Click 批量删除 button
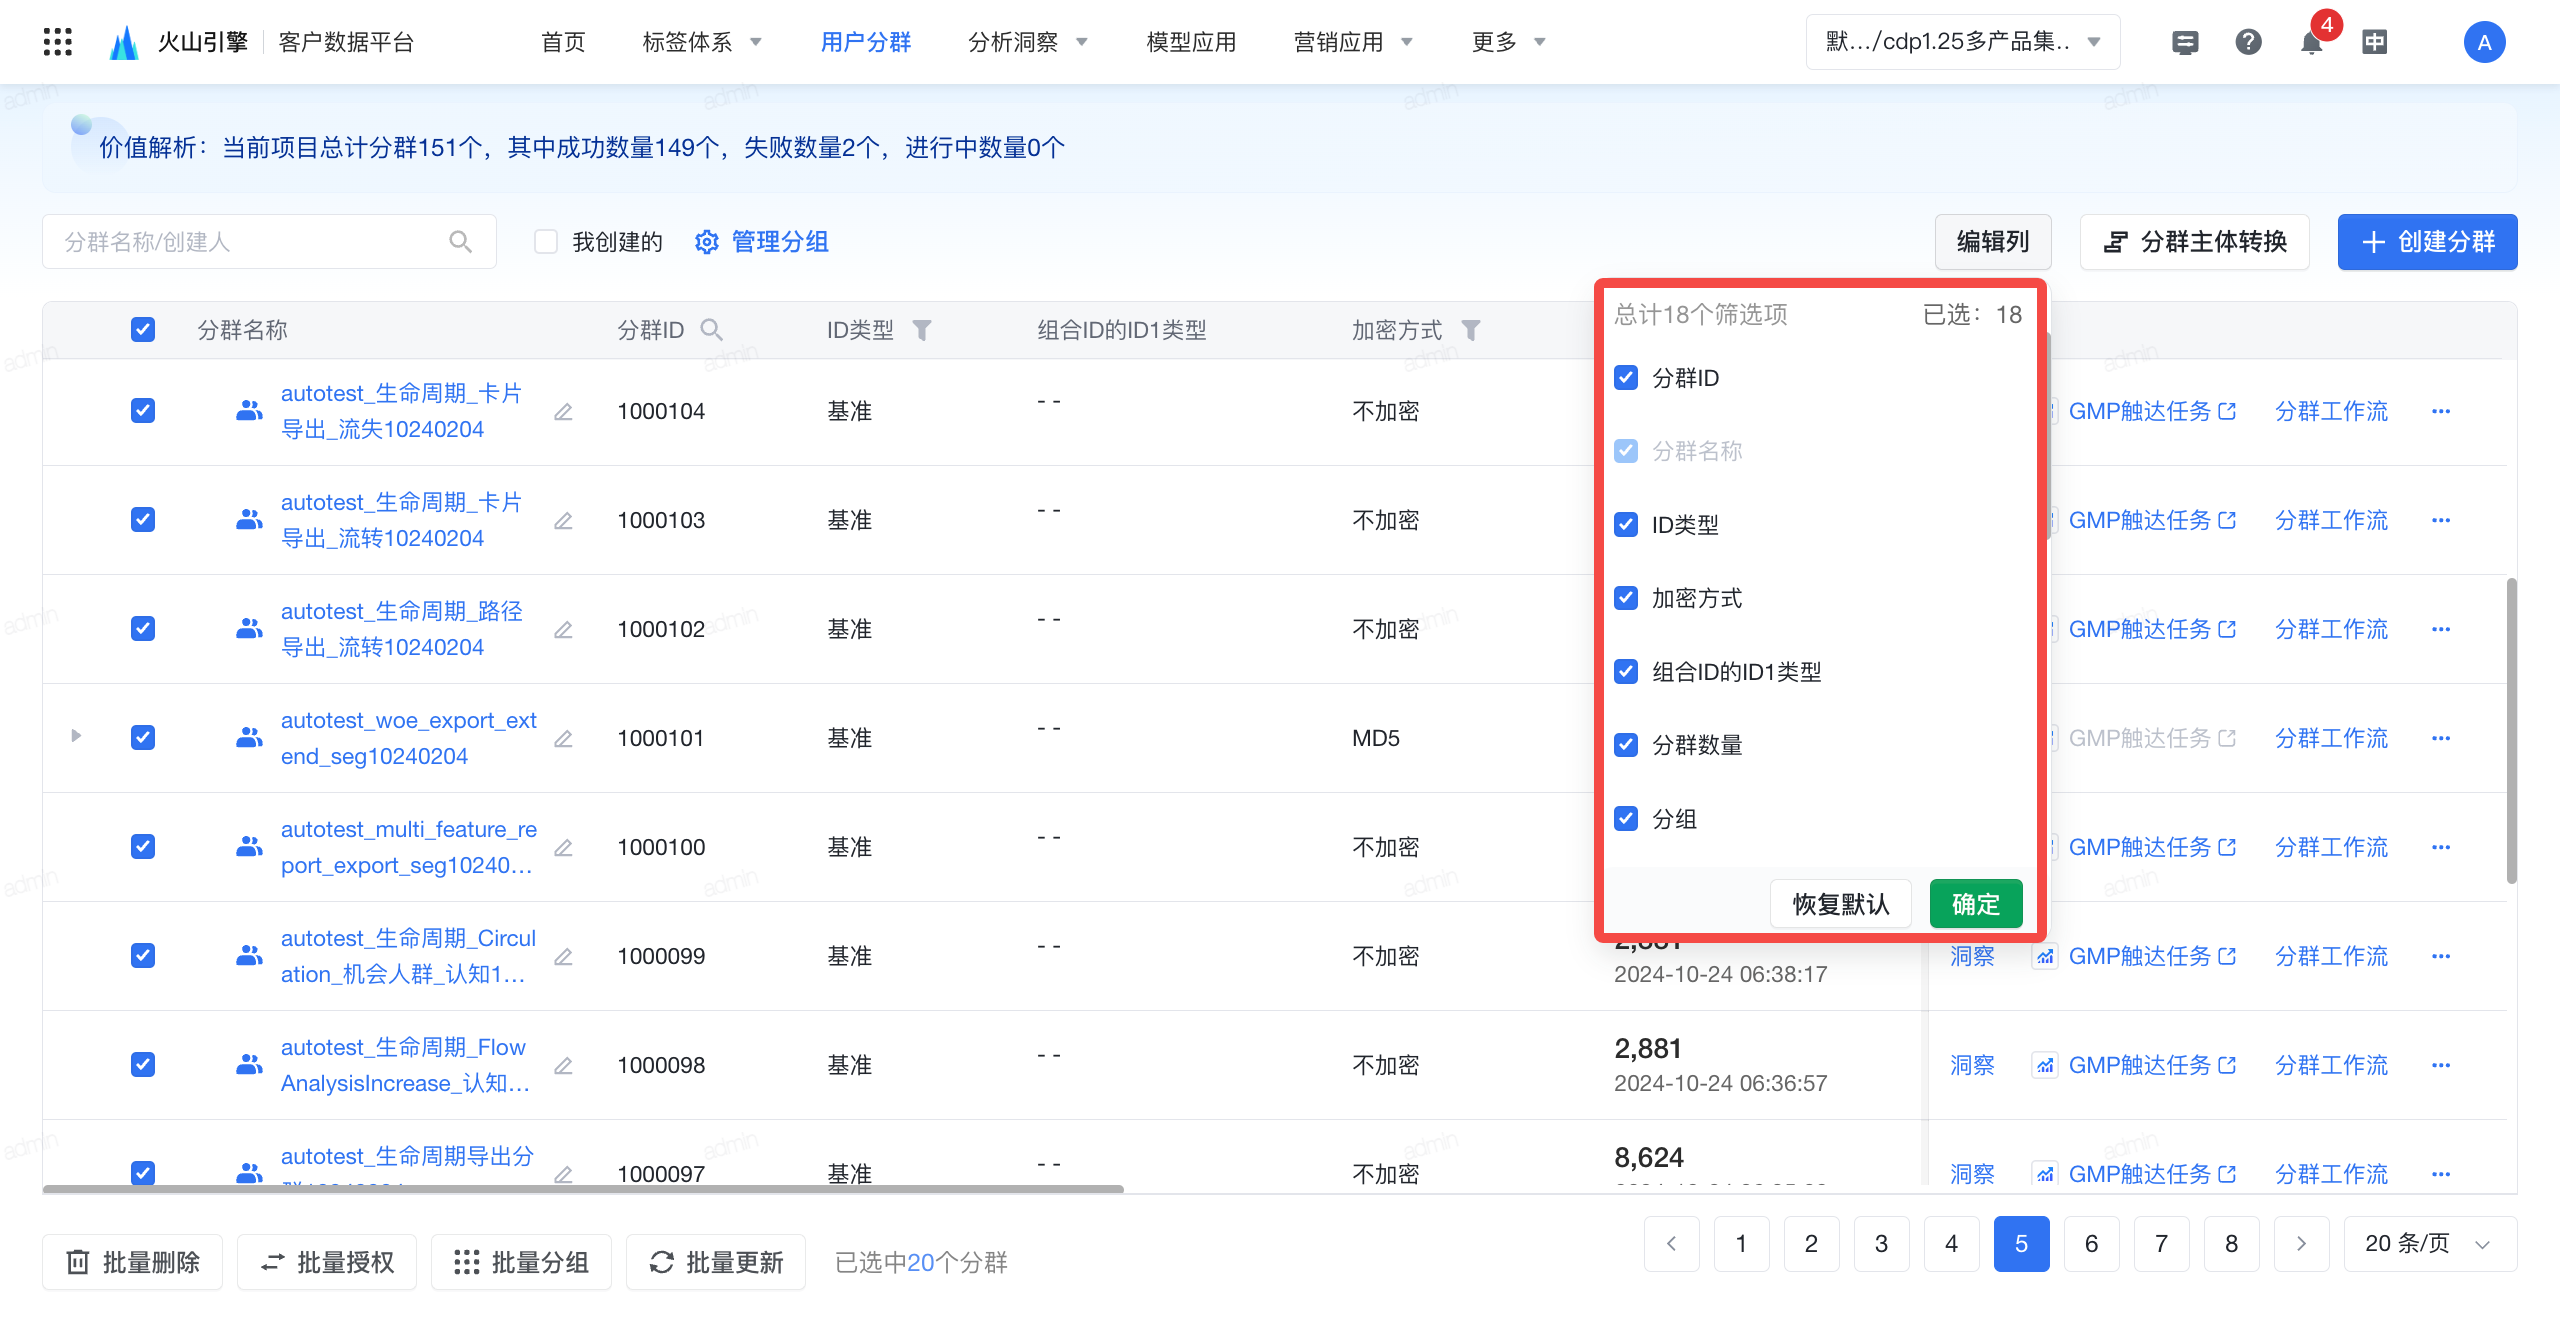This screenshot has height=1318, width=2560. 132,1262
